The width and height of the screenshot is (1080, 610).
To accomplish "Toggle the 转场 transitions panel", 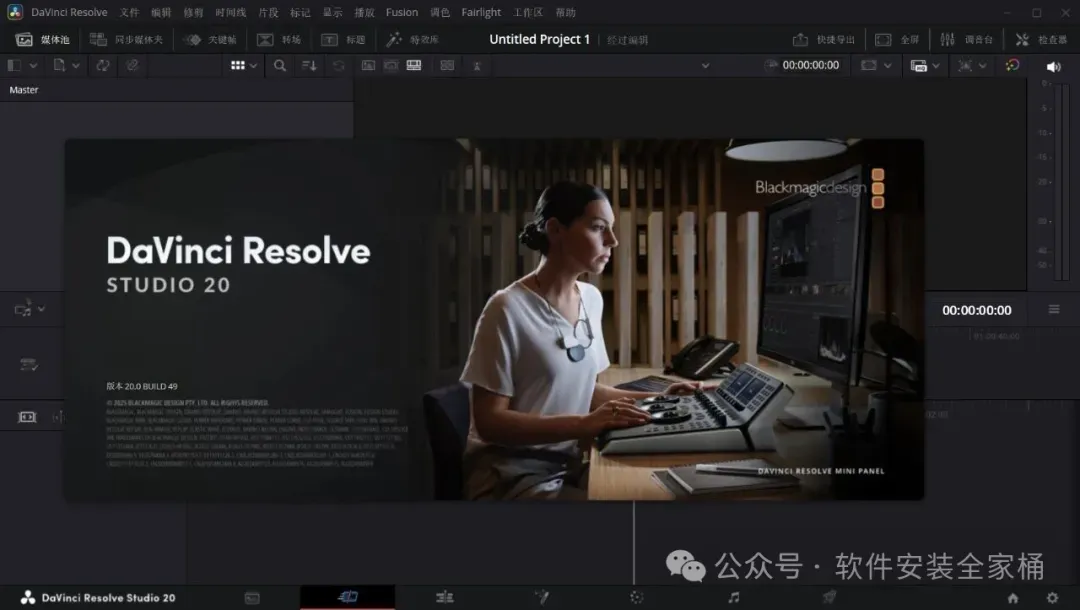I will click(x=279, y=39).
